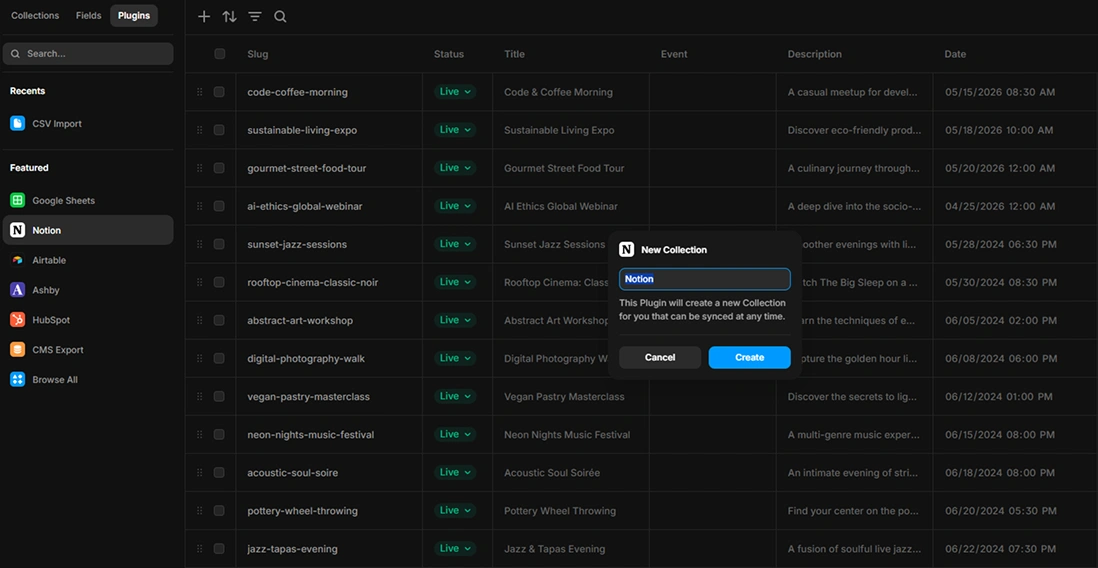Open the Airtable plugin icon
Image resolution: width=1098 pixels, height=568 pixels.
click(18, 260)
